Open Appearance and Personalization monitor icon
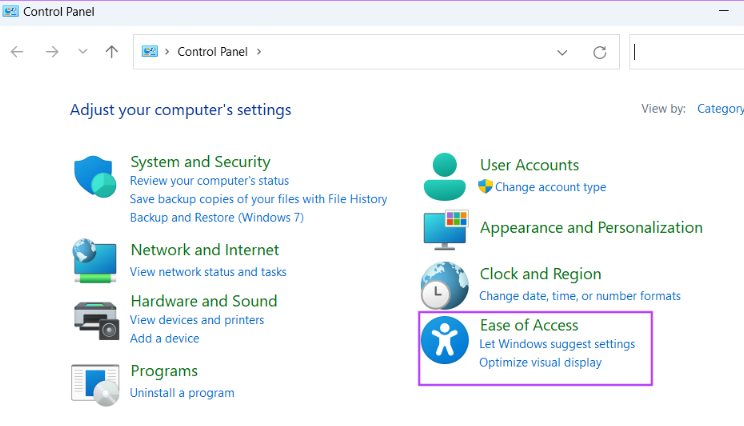The height and width of the screenshot is (426, 744). pos(446,230)
